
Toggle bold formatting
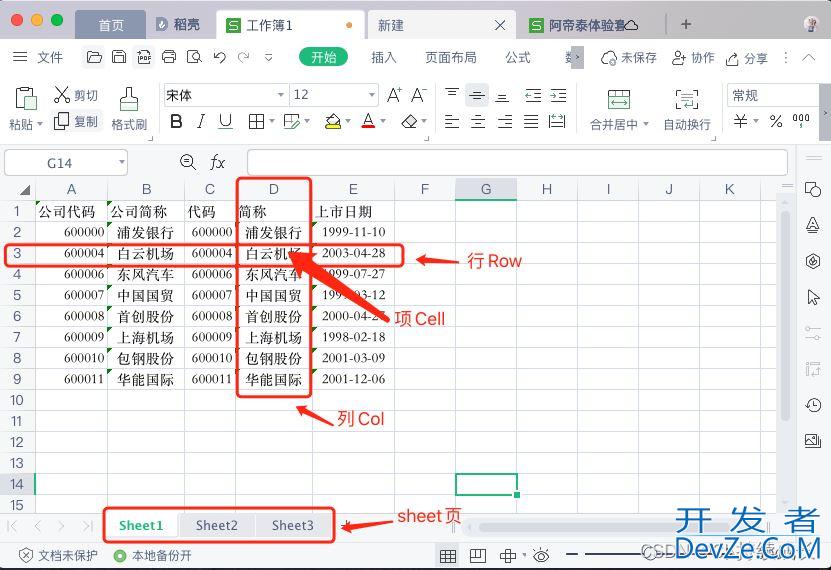[176, 121]
